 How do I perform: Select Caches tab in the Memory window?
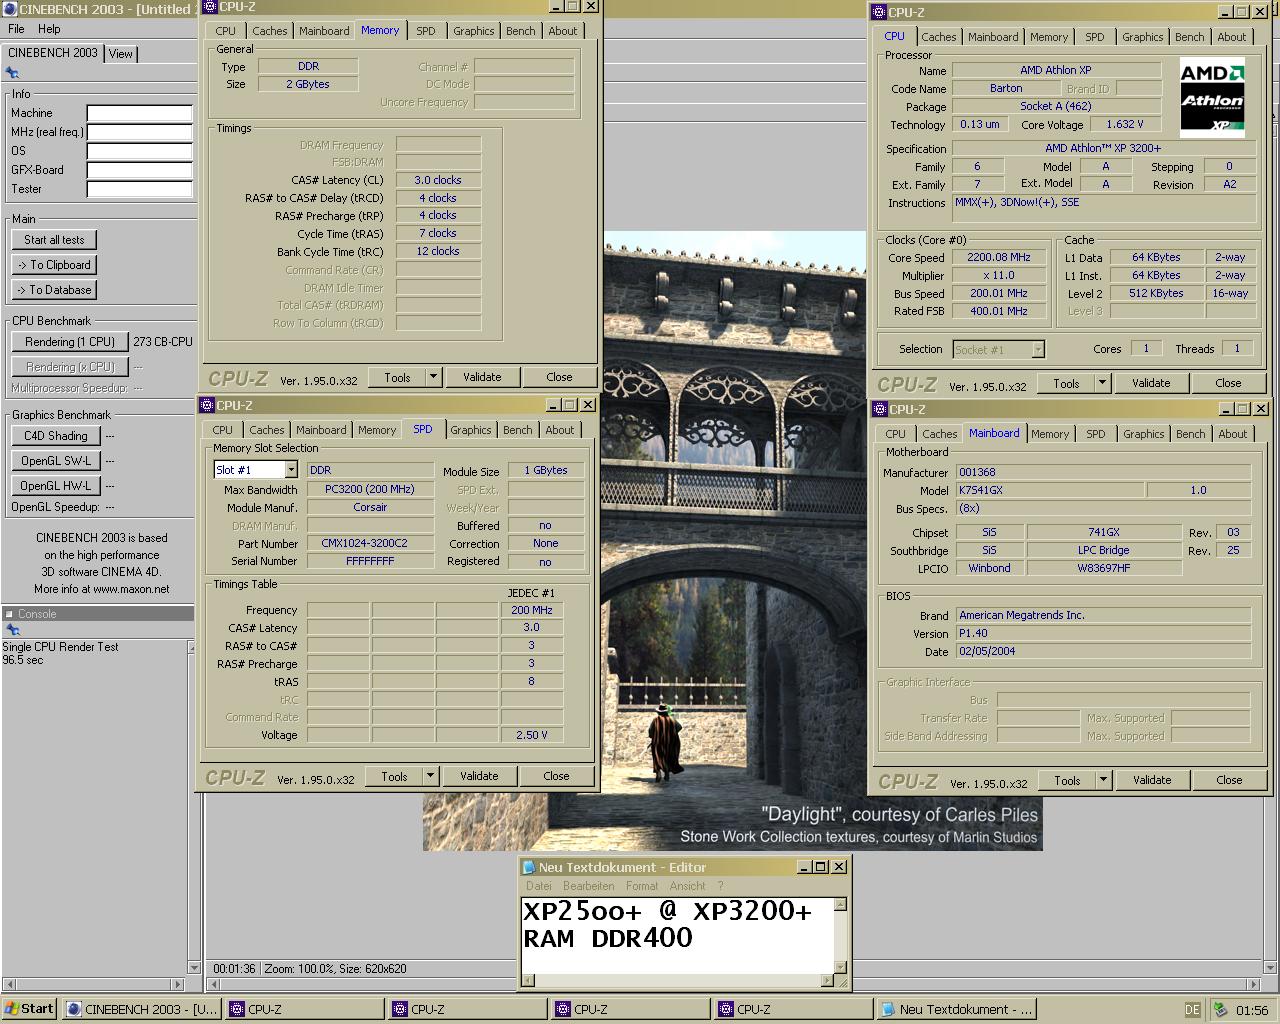tap(269, 31)
